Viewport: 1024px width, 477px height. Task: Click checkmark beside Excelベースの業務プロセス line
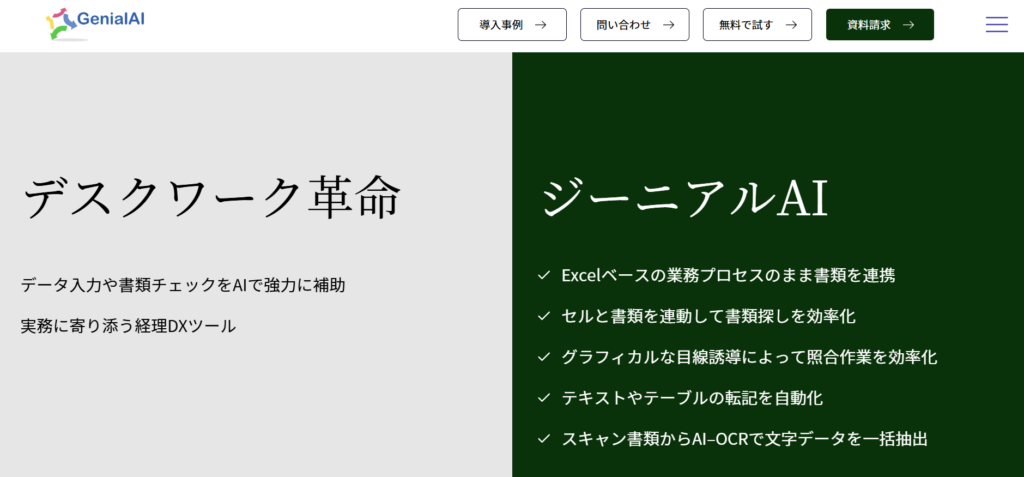pos(543,276)
